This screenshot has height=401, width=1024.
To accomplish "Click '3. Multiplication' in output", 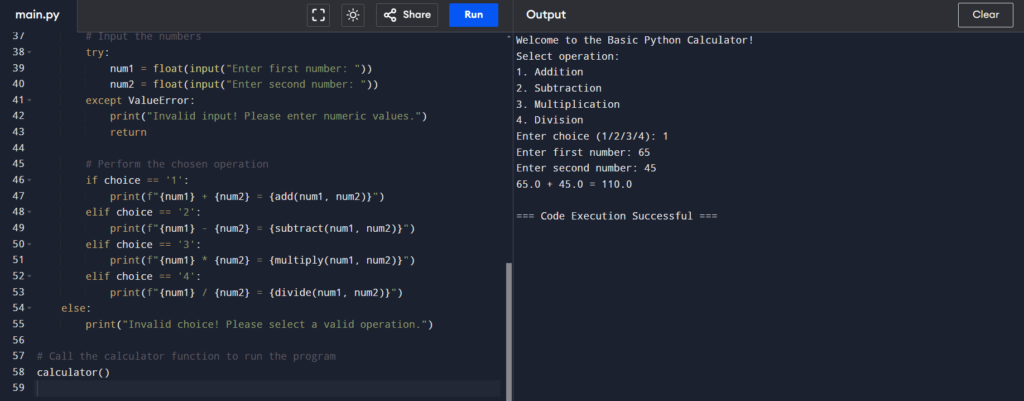I will tap(568, 104).
